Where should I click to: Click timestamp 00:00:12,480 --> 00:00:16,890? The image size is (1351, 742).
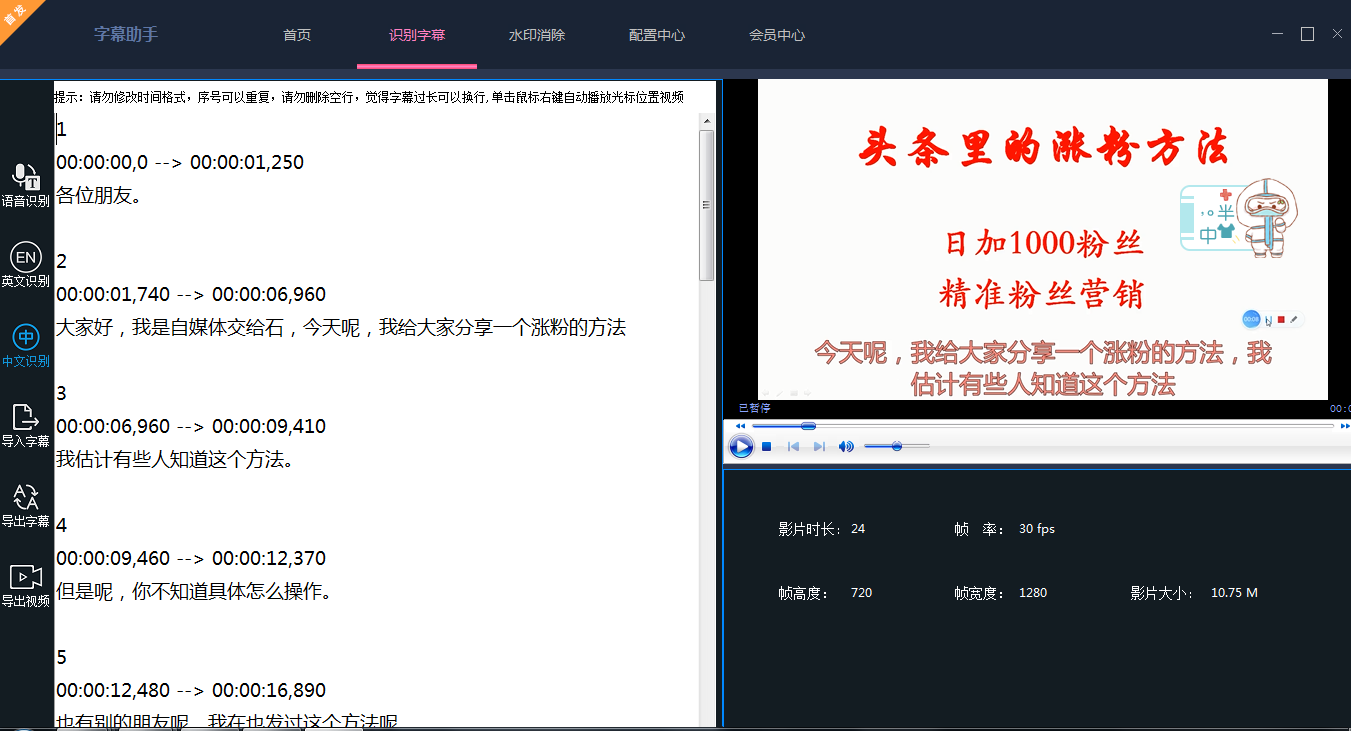coord(191,691)
